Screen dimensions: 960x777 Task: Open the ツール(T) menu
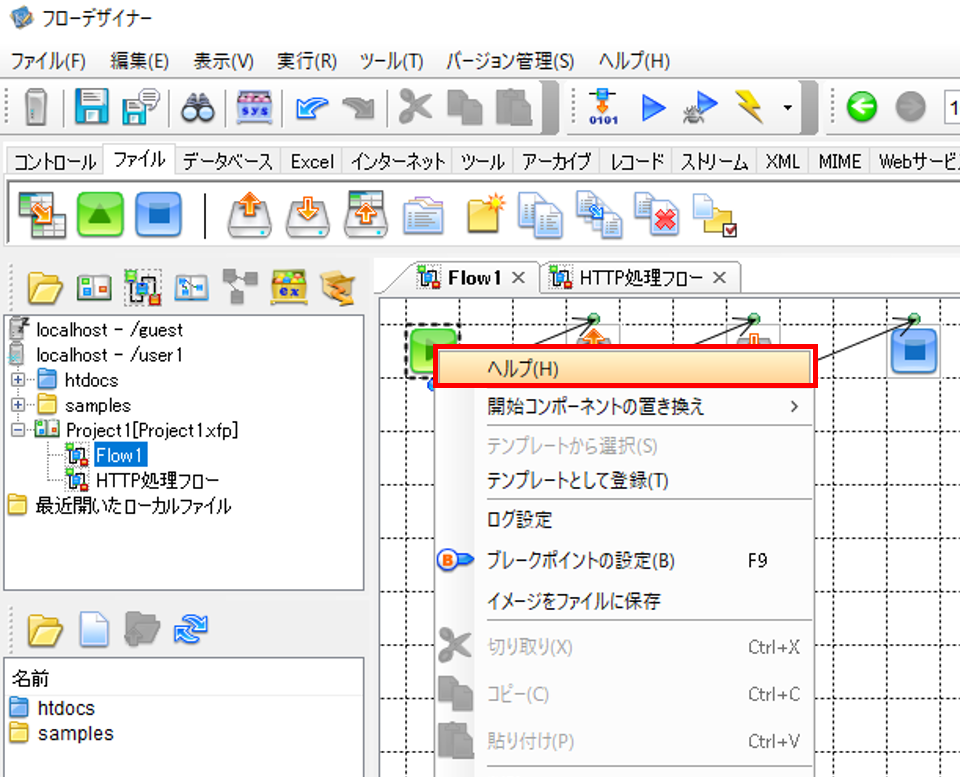392,61
